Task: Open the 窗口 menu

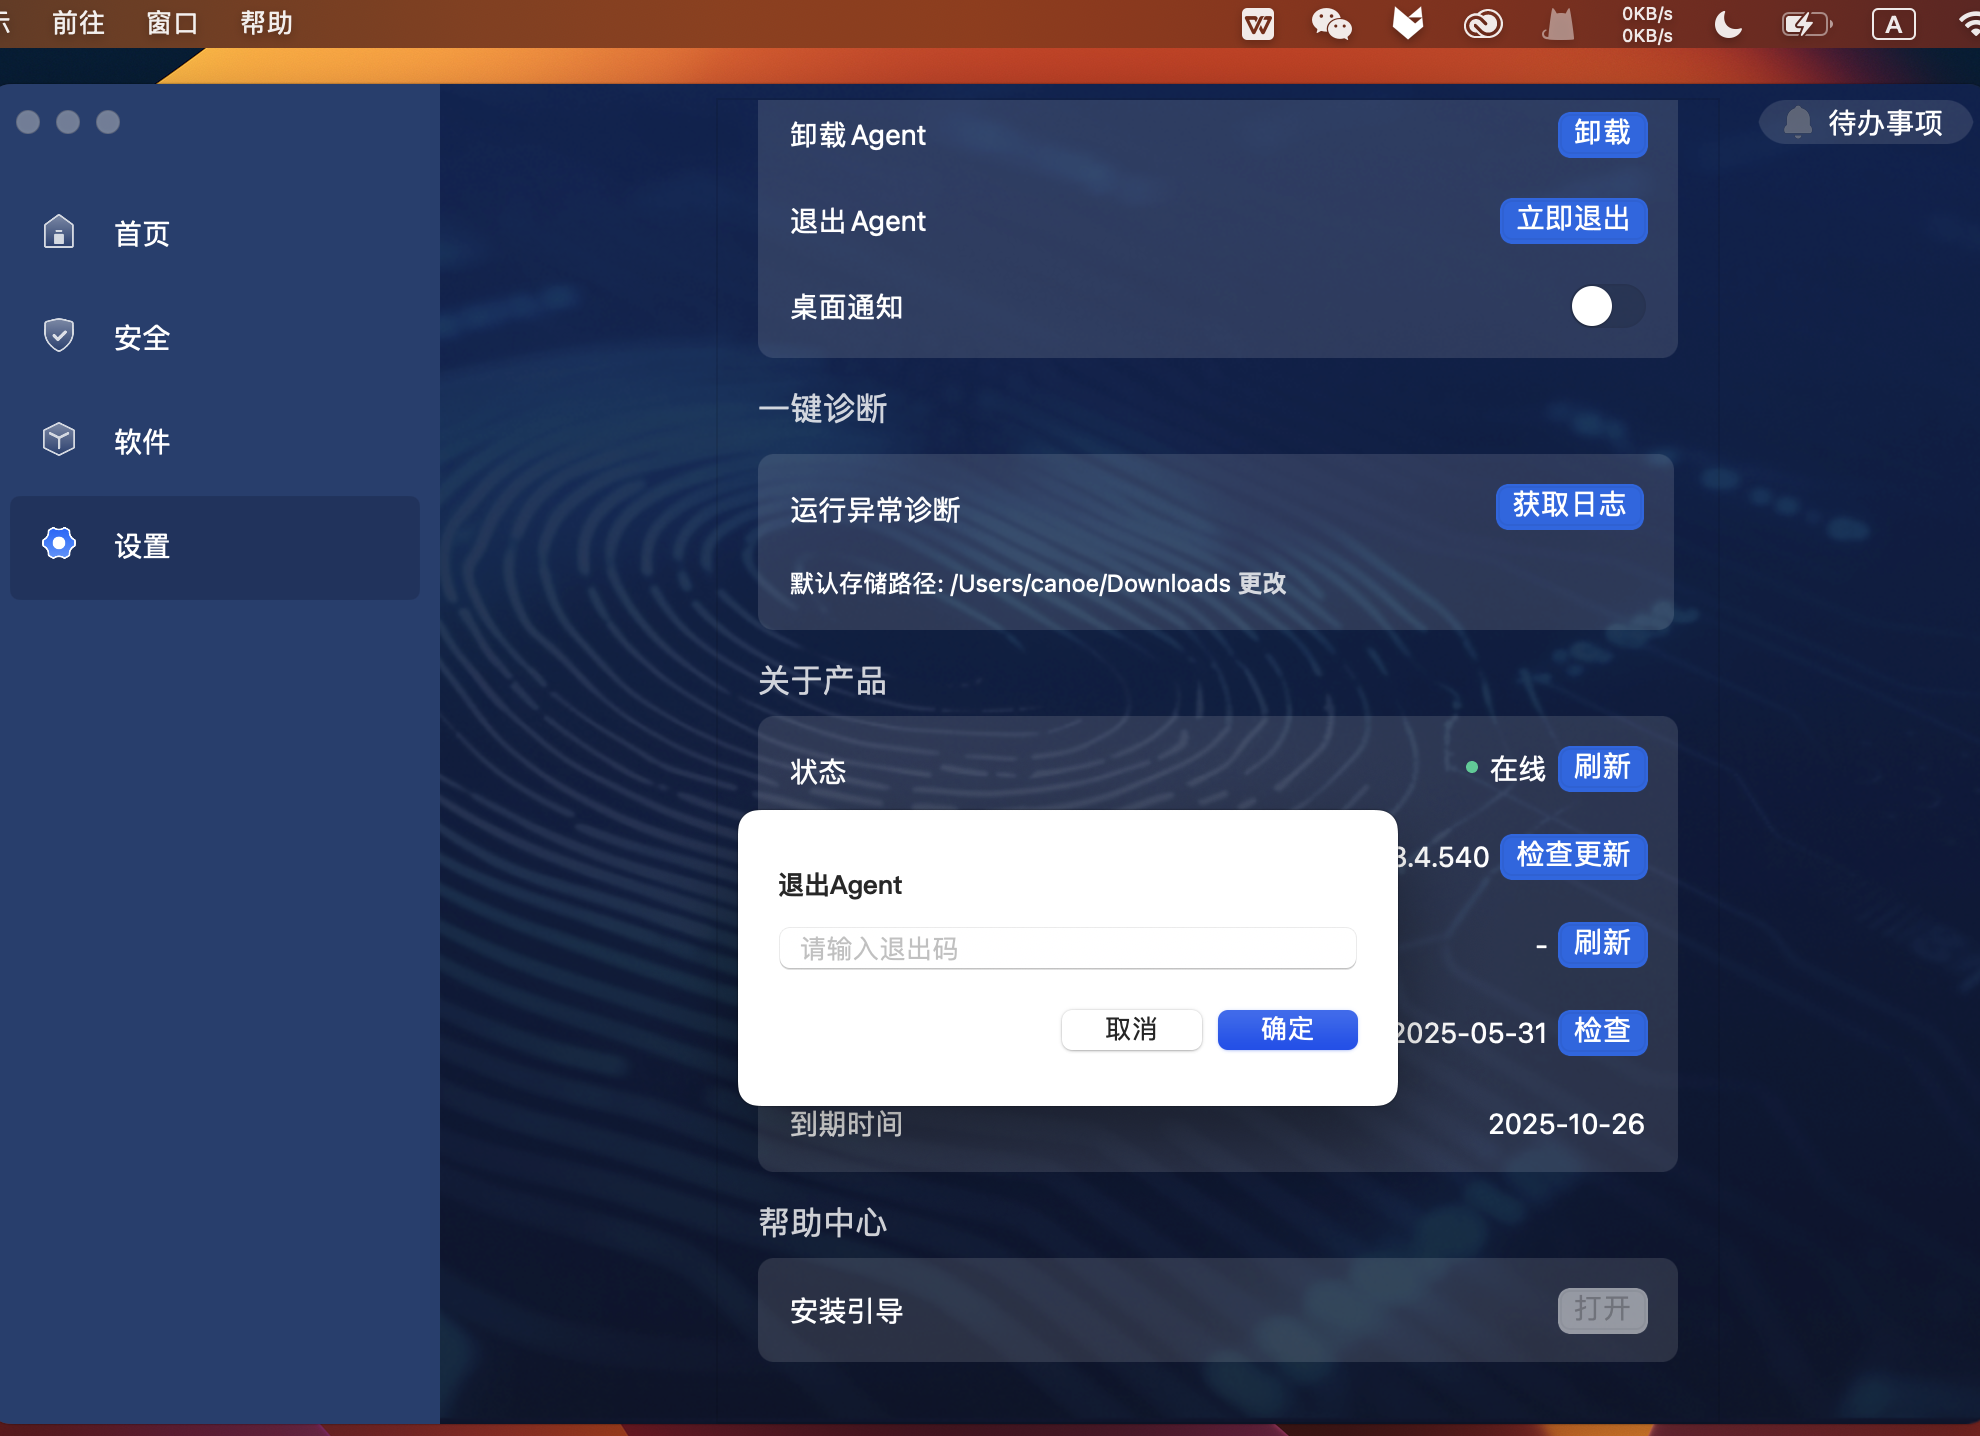Action: click(172, 22)
